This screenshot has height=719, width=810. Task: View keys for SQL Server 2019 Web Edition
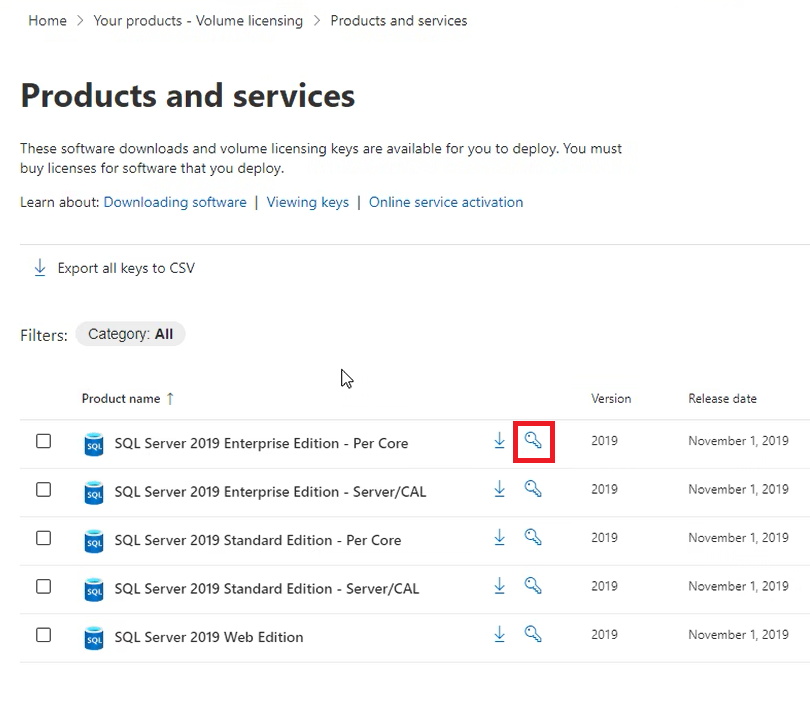(x=533, y=634)
